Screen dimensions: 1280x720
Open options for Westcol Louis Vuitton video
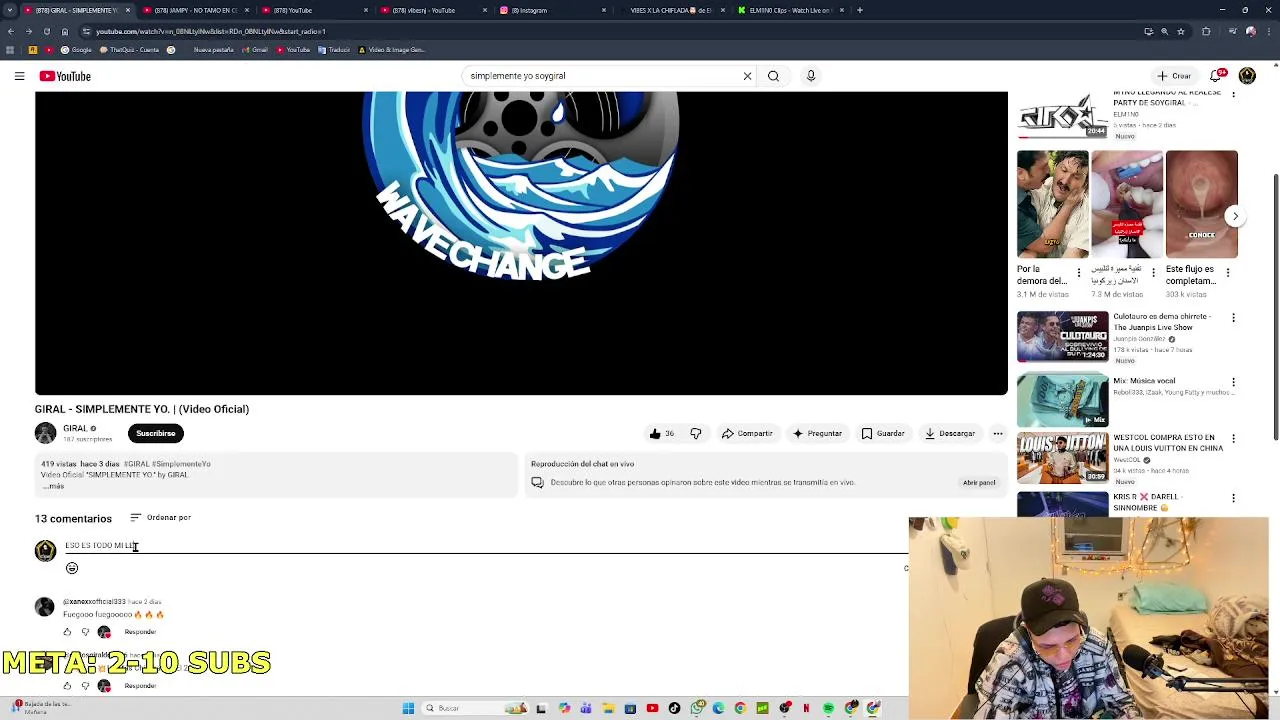pyautogui.click(x=1233, y=439)
